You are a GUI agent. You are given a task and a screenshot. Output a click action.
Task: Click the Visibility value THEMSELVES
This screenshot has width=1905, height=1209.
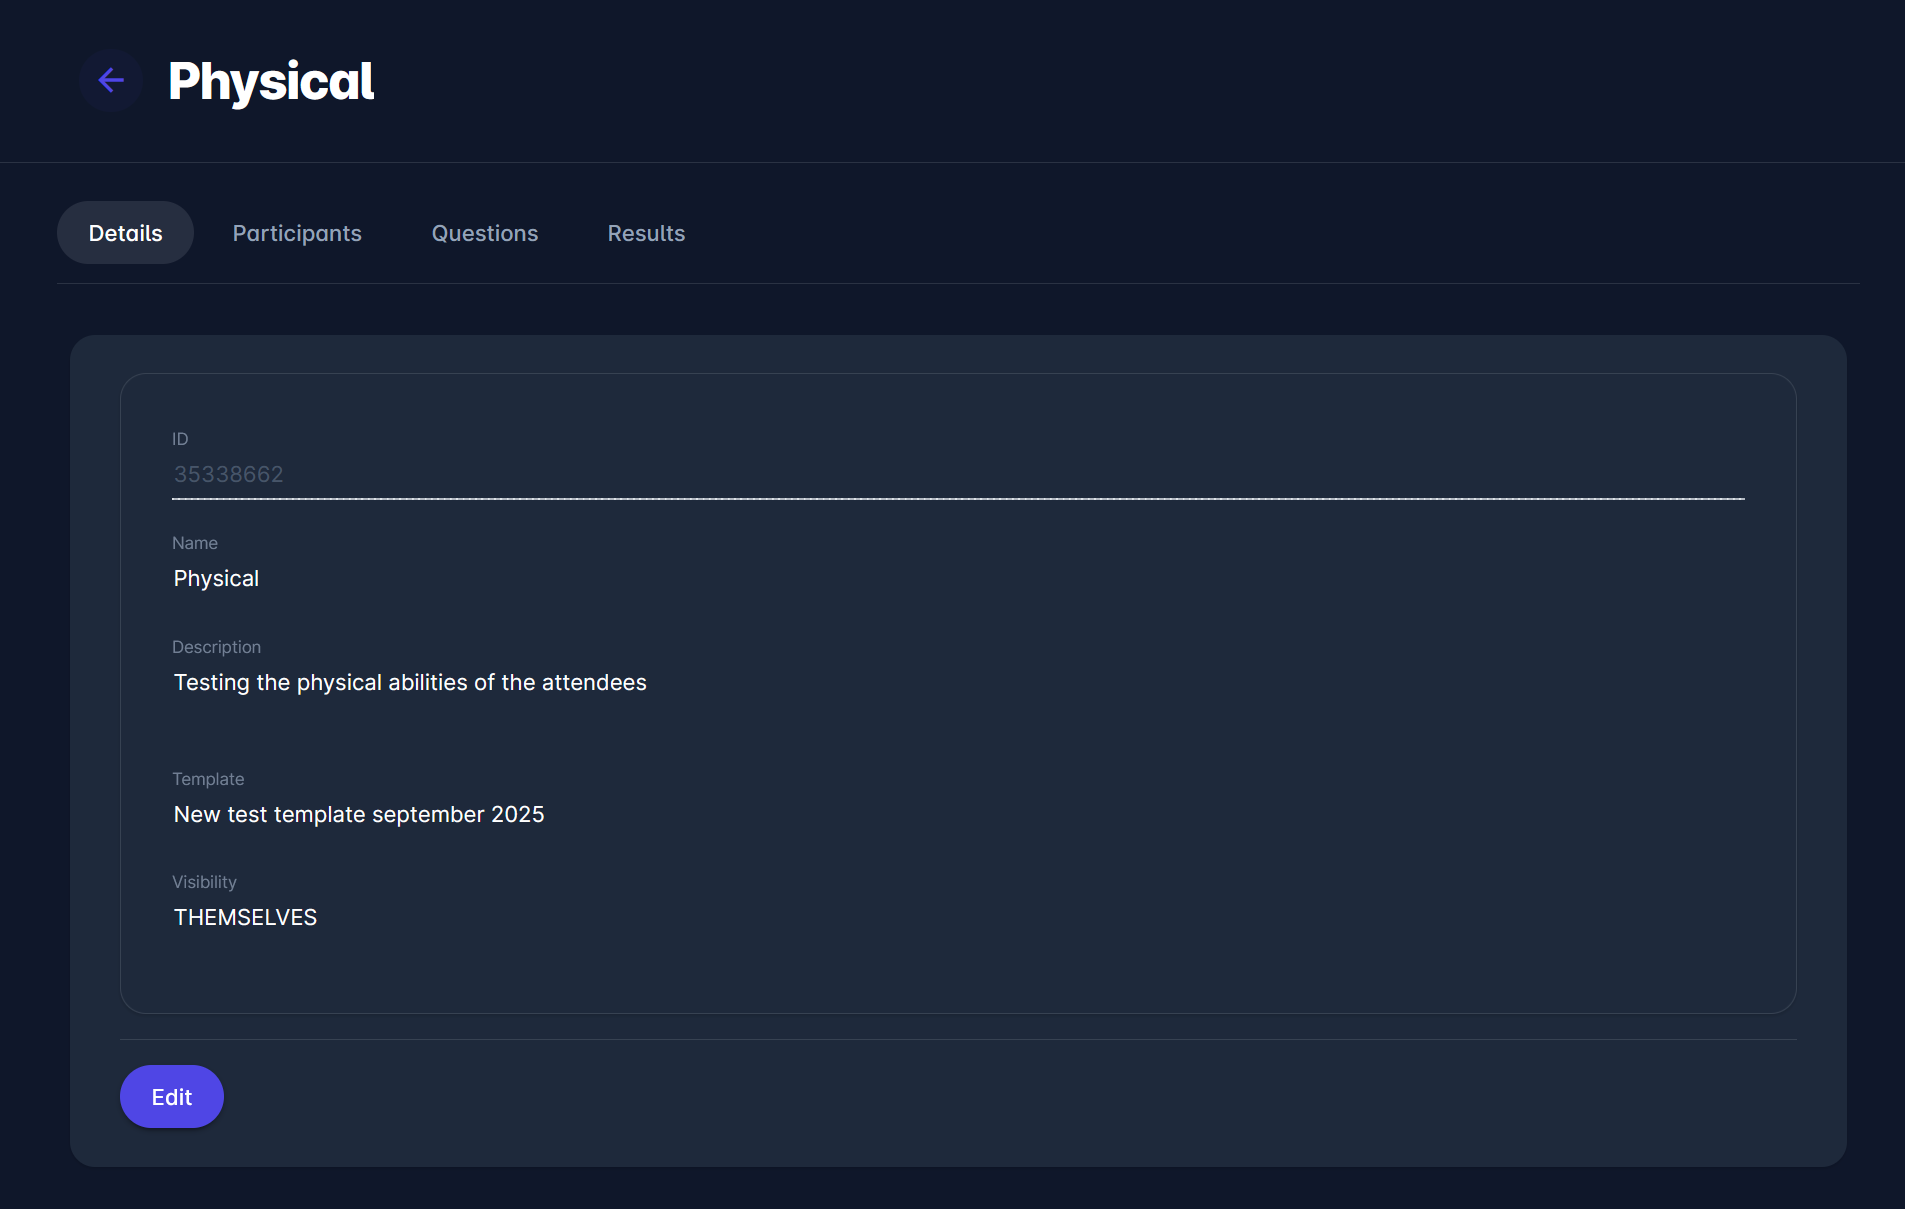click(x=245, y=917)
